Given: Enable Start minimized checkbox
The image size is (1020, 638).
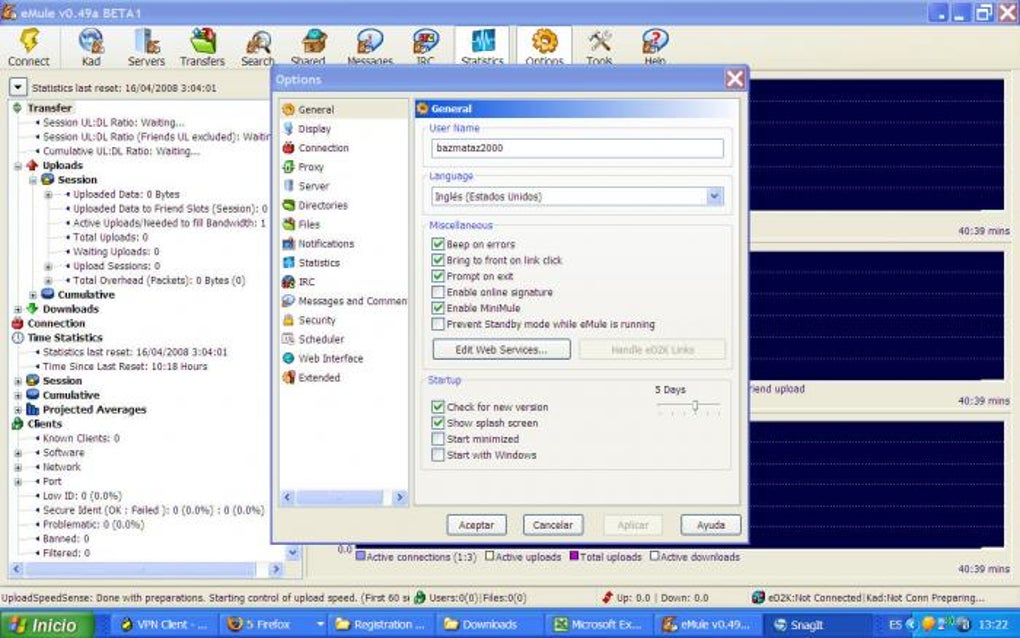Looking at the screenshot, I should point(438,439).
